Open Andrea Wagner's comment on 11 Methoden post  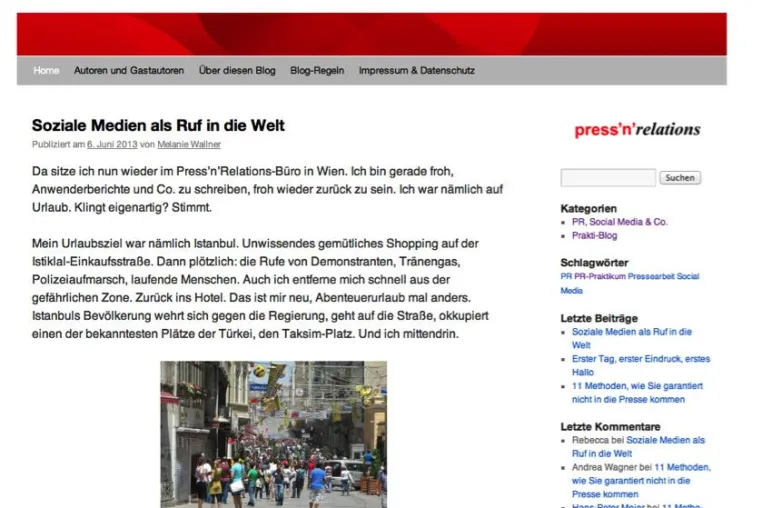tap(641, 481)
